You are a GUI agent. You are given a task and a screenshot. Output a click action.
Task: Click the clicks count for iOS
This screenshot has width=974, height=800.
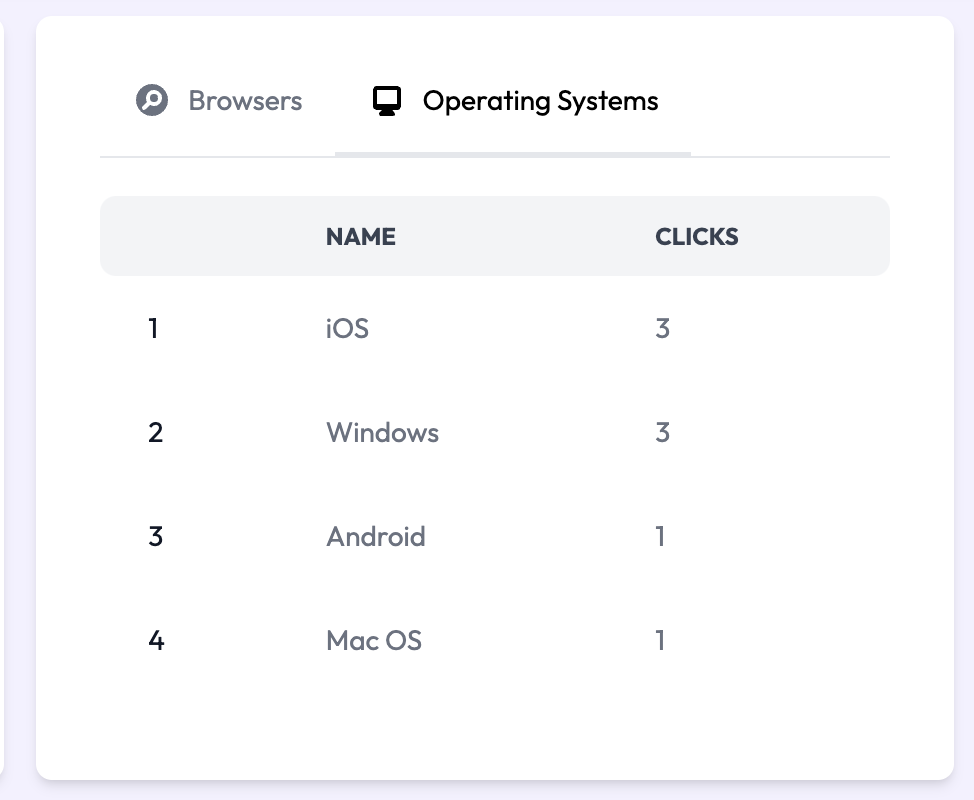click(662, 328)
